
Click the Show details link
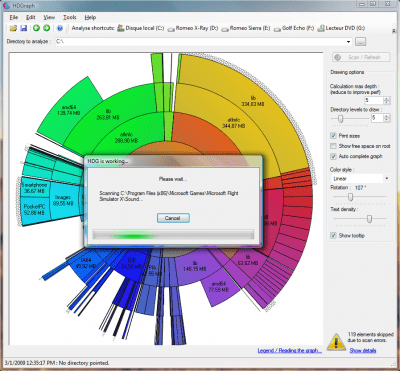pyautogui.click(x=363, y=350)
